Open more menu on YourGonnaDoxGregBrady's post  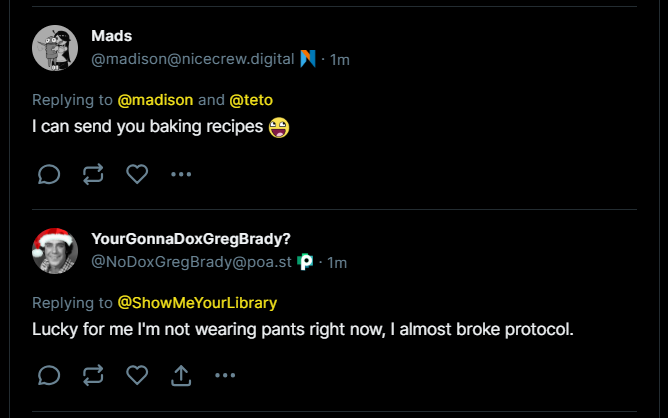pos(225,375)
